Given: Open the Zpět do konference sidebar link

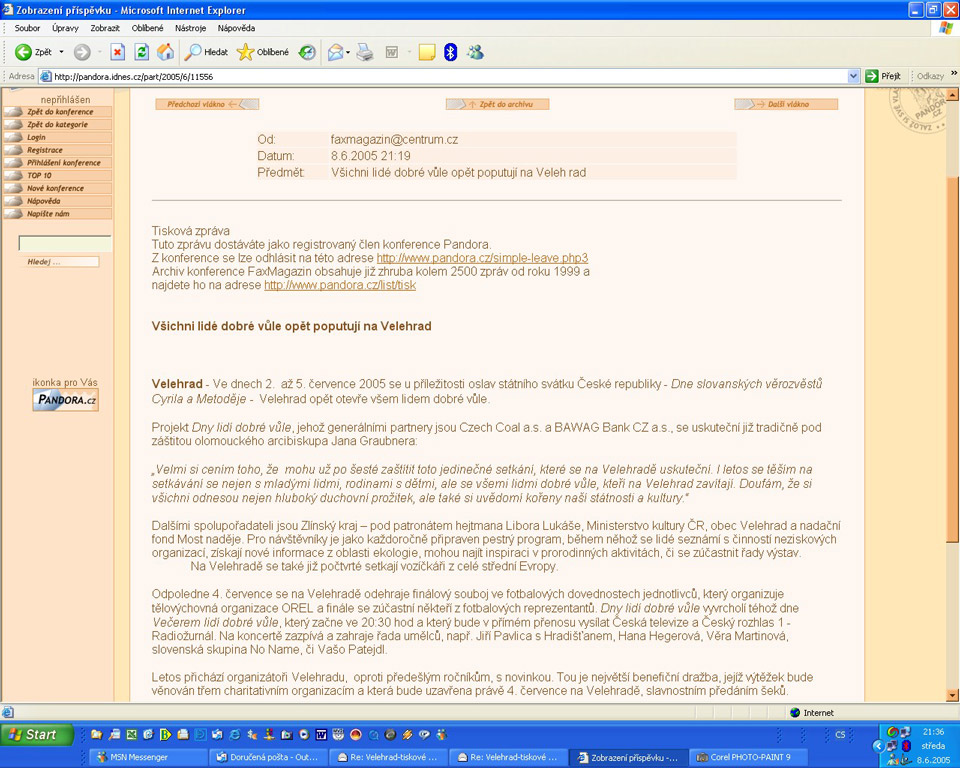Looking at the screenshot, I should [58, 112].
